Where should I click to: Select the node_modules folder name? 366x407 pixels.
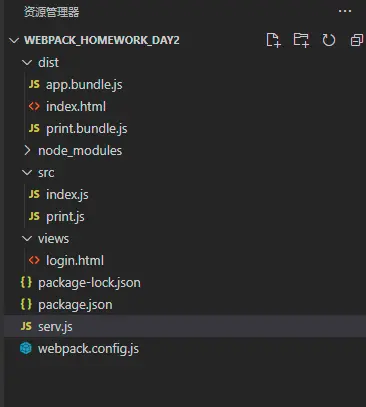(80, 151)
